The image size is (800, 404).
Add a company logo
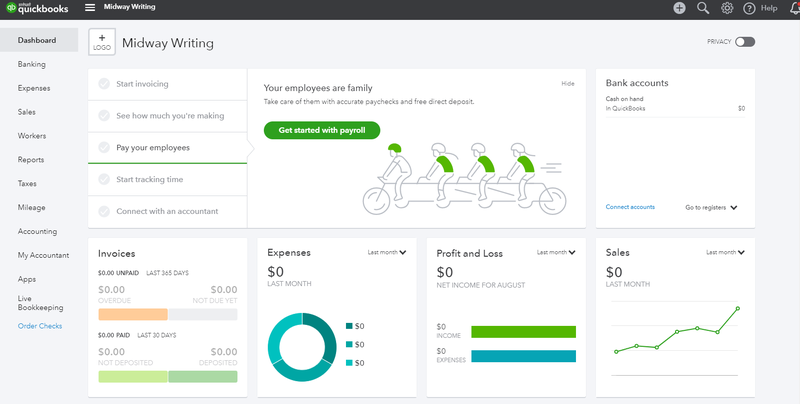pyautogui.click(x=102, y=42)
